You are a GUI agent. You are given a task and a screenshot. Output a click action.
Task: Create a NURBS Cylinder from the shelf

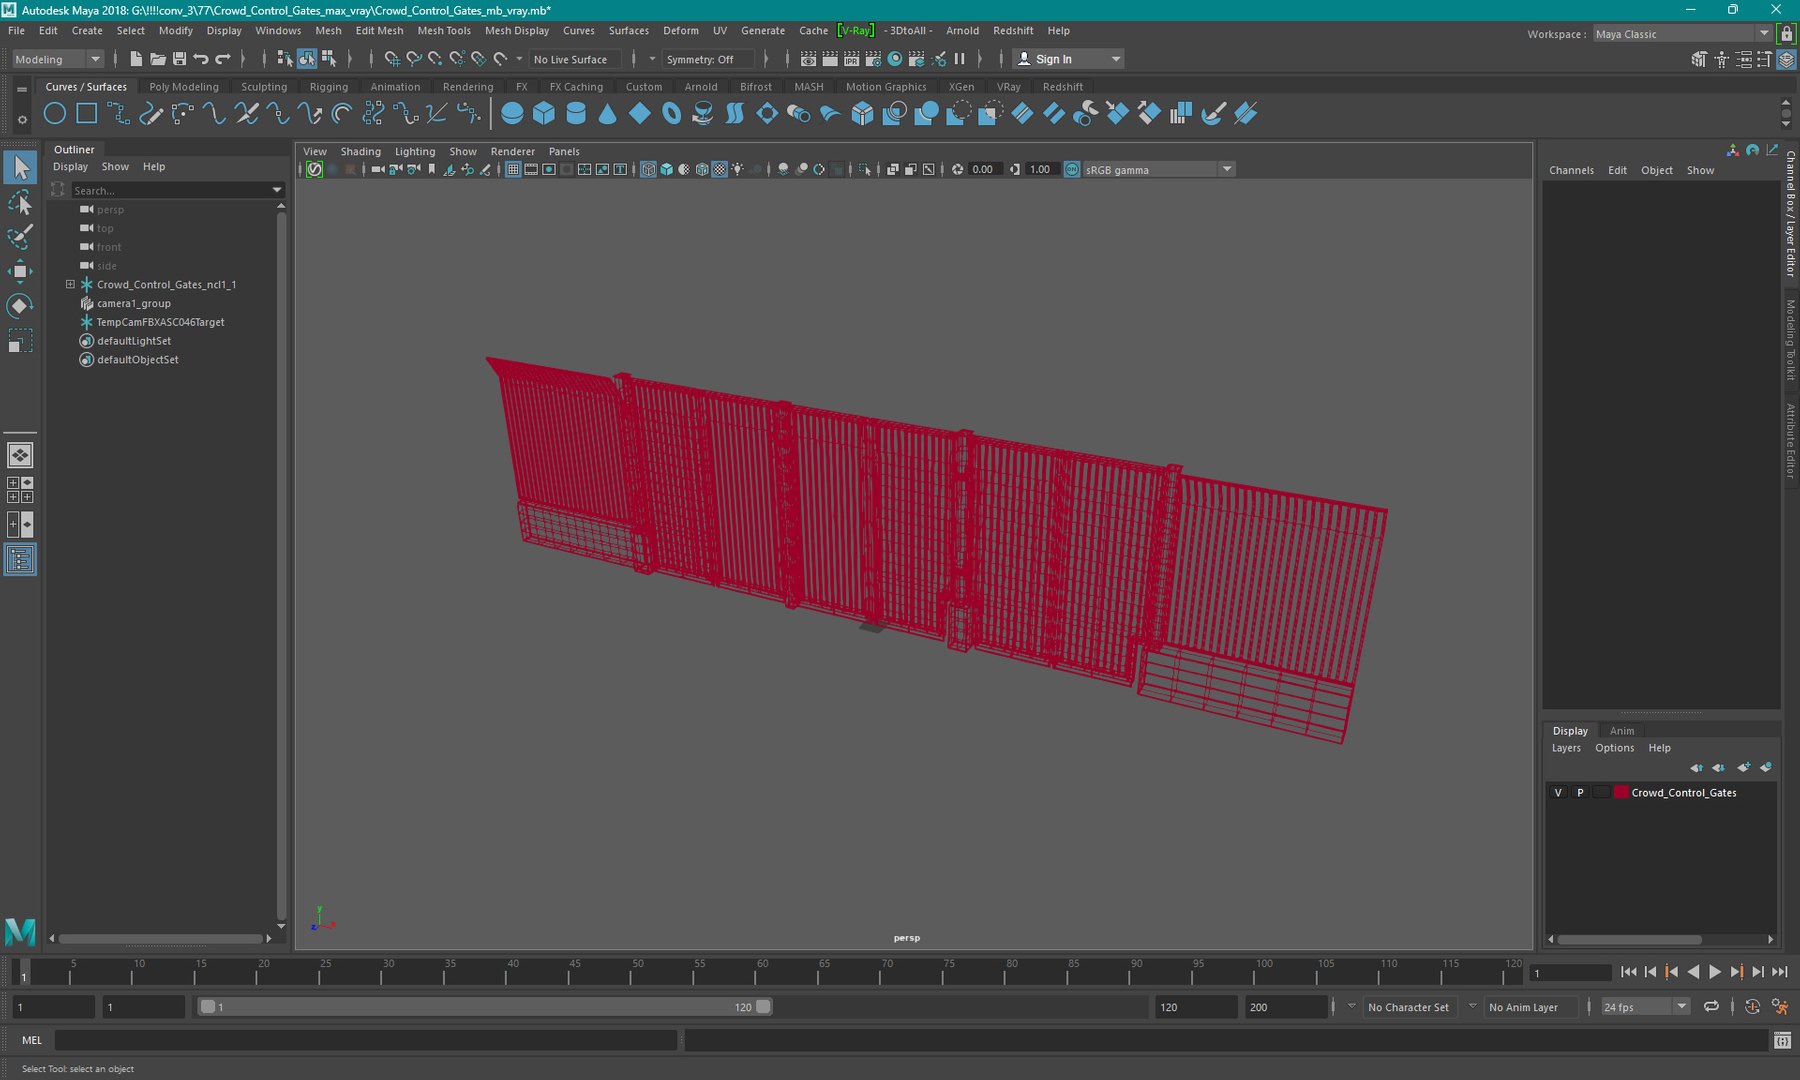[x=576, y=114]
